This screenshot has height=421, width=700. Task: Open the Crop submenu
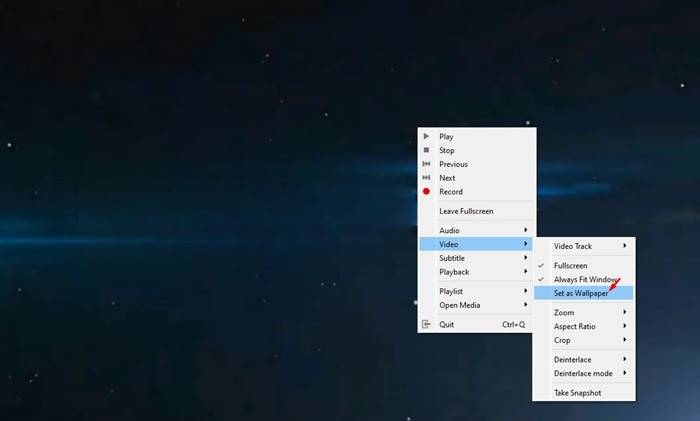click(x=584, y=340)
